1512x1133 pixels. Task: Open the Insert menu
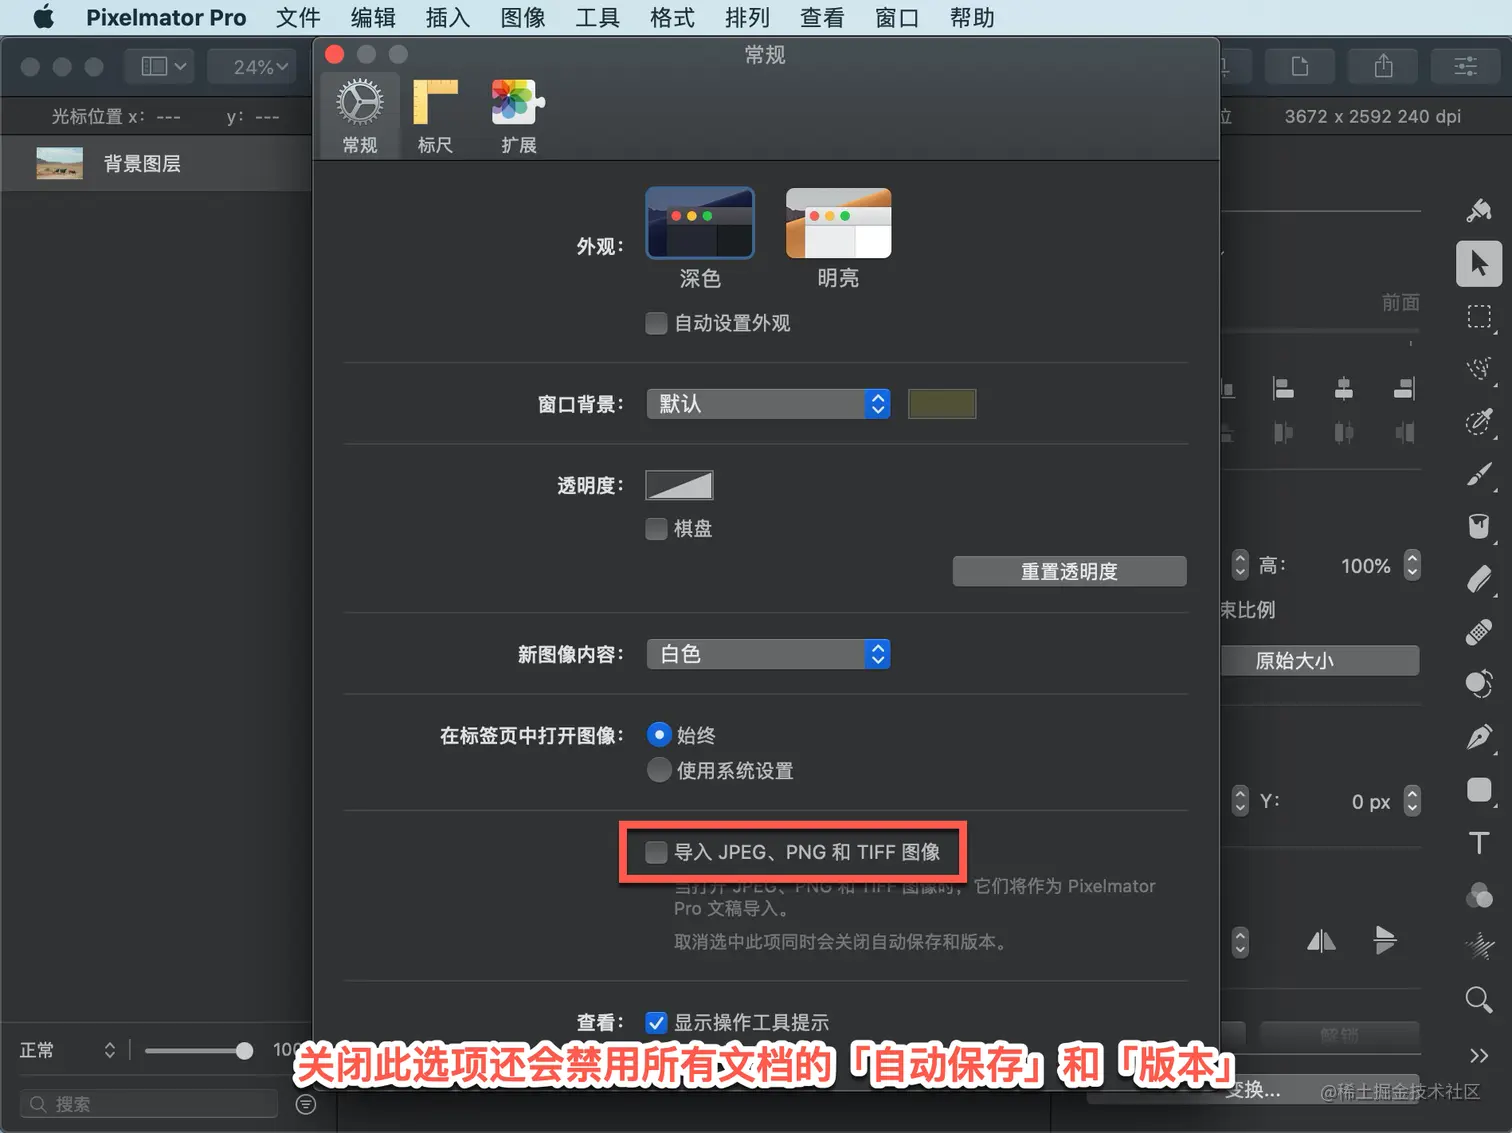(447, 18)
